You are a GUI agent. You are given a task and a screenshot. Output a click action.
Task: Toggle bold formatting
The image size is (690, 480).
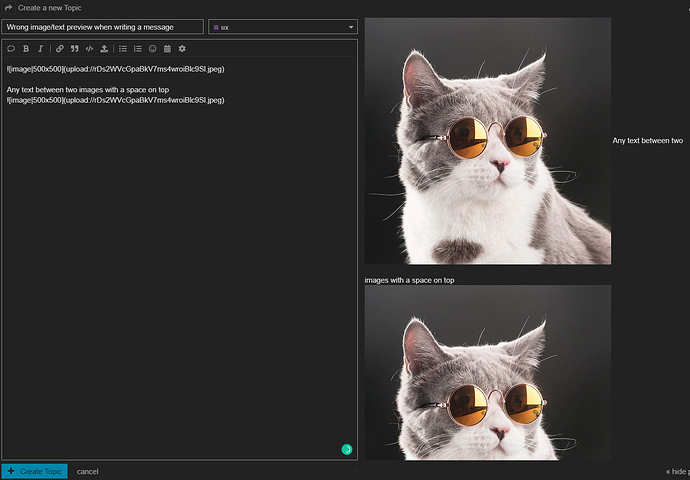[26, 49]
